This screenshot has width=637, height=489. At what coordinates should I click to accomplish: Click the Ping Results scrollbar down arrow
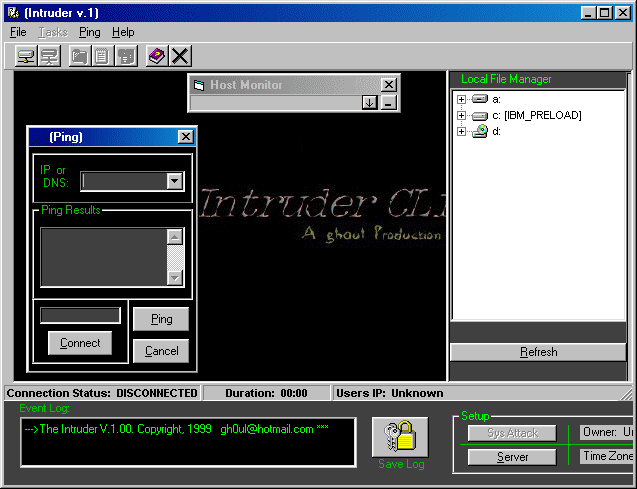[x=175, y=278]
